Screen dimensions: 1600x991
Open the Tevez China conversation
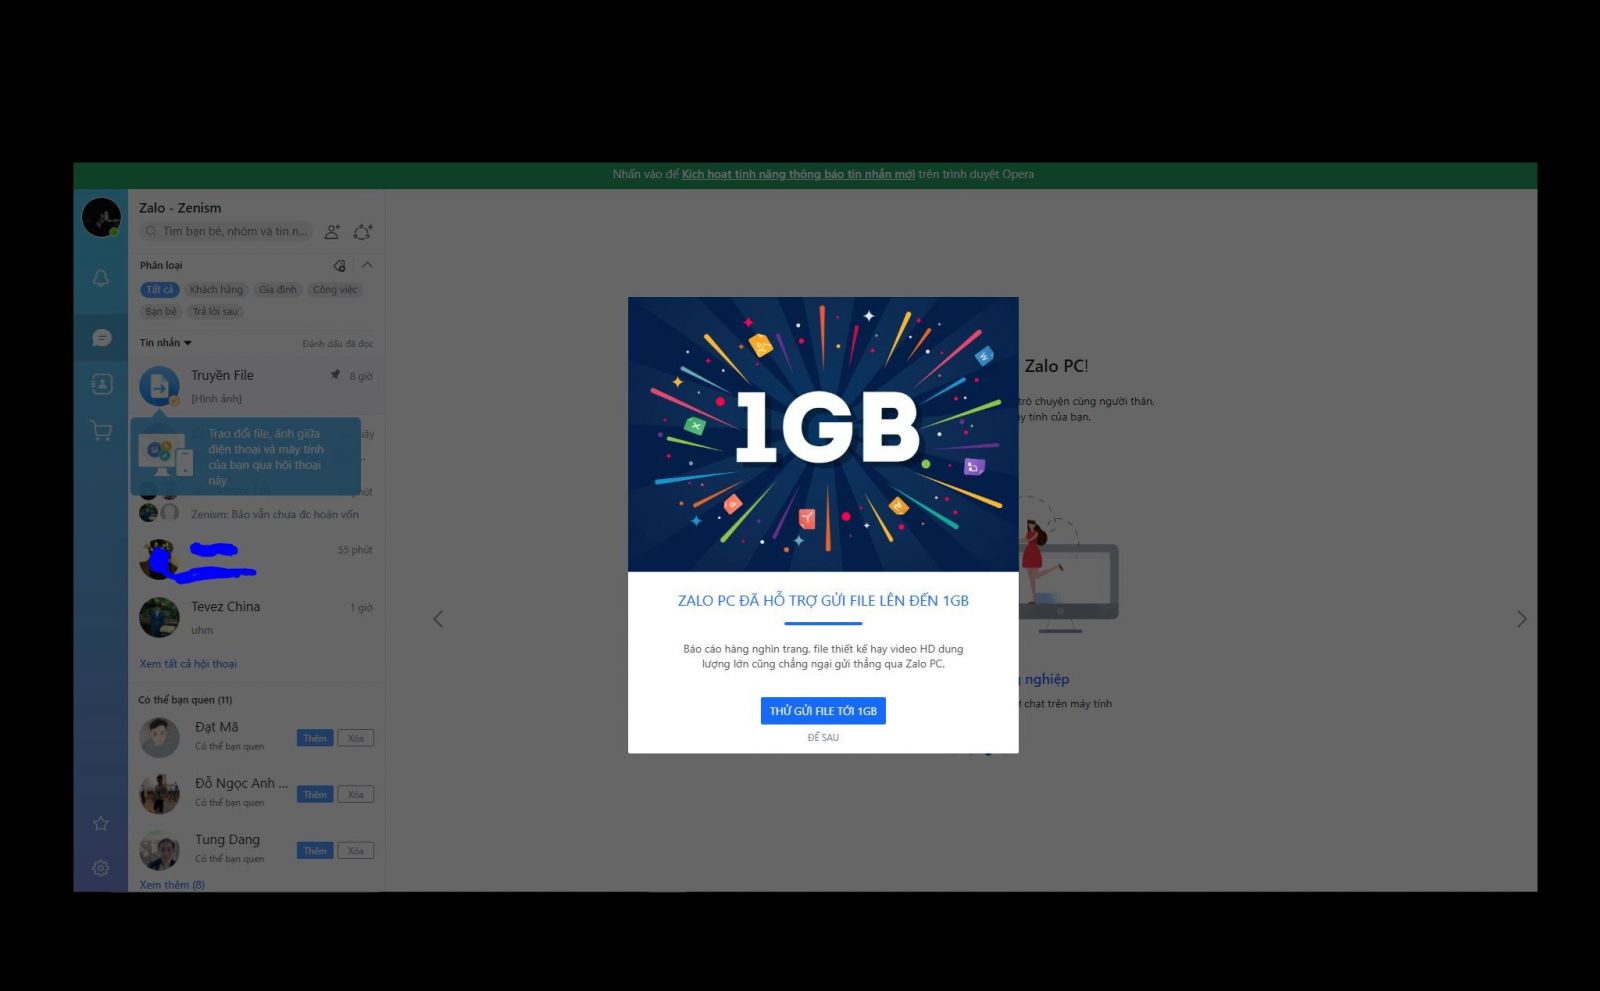click(x=256, y=617)
